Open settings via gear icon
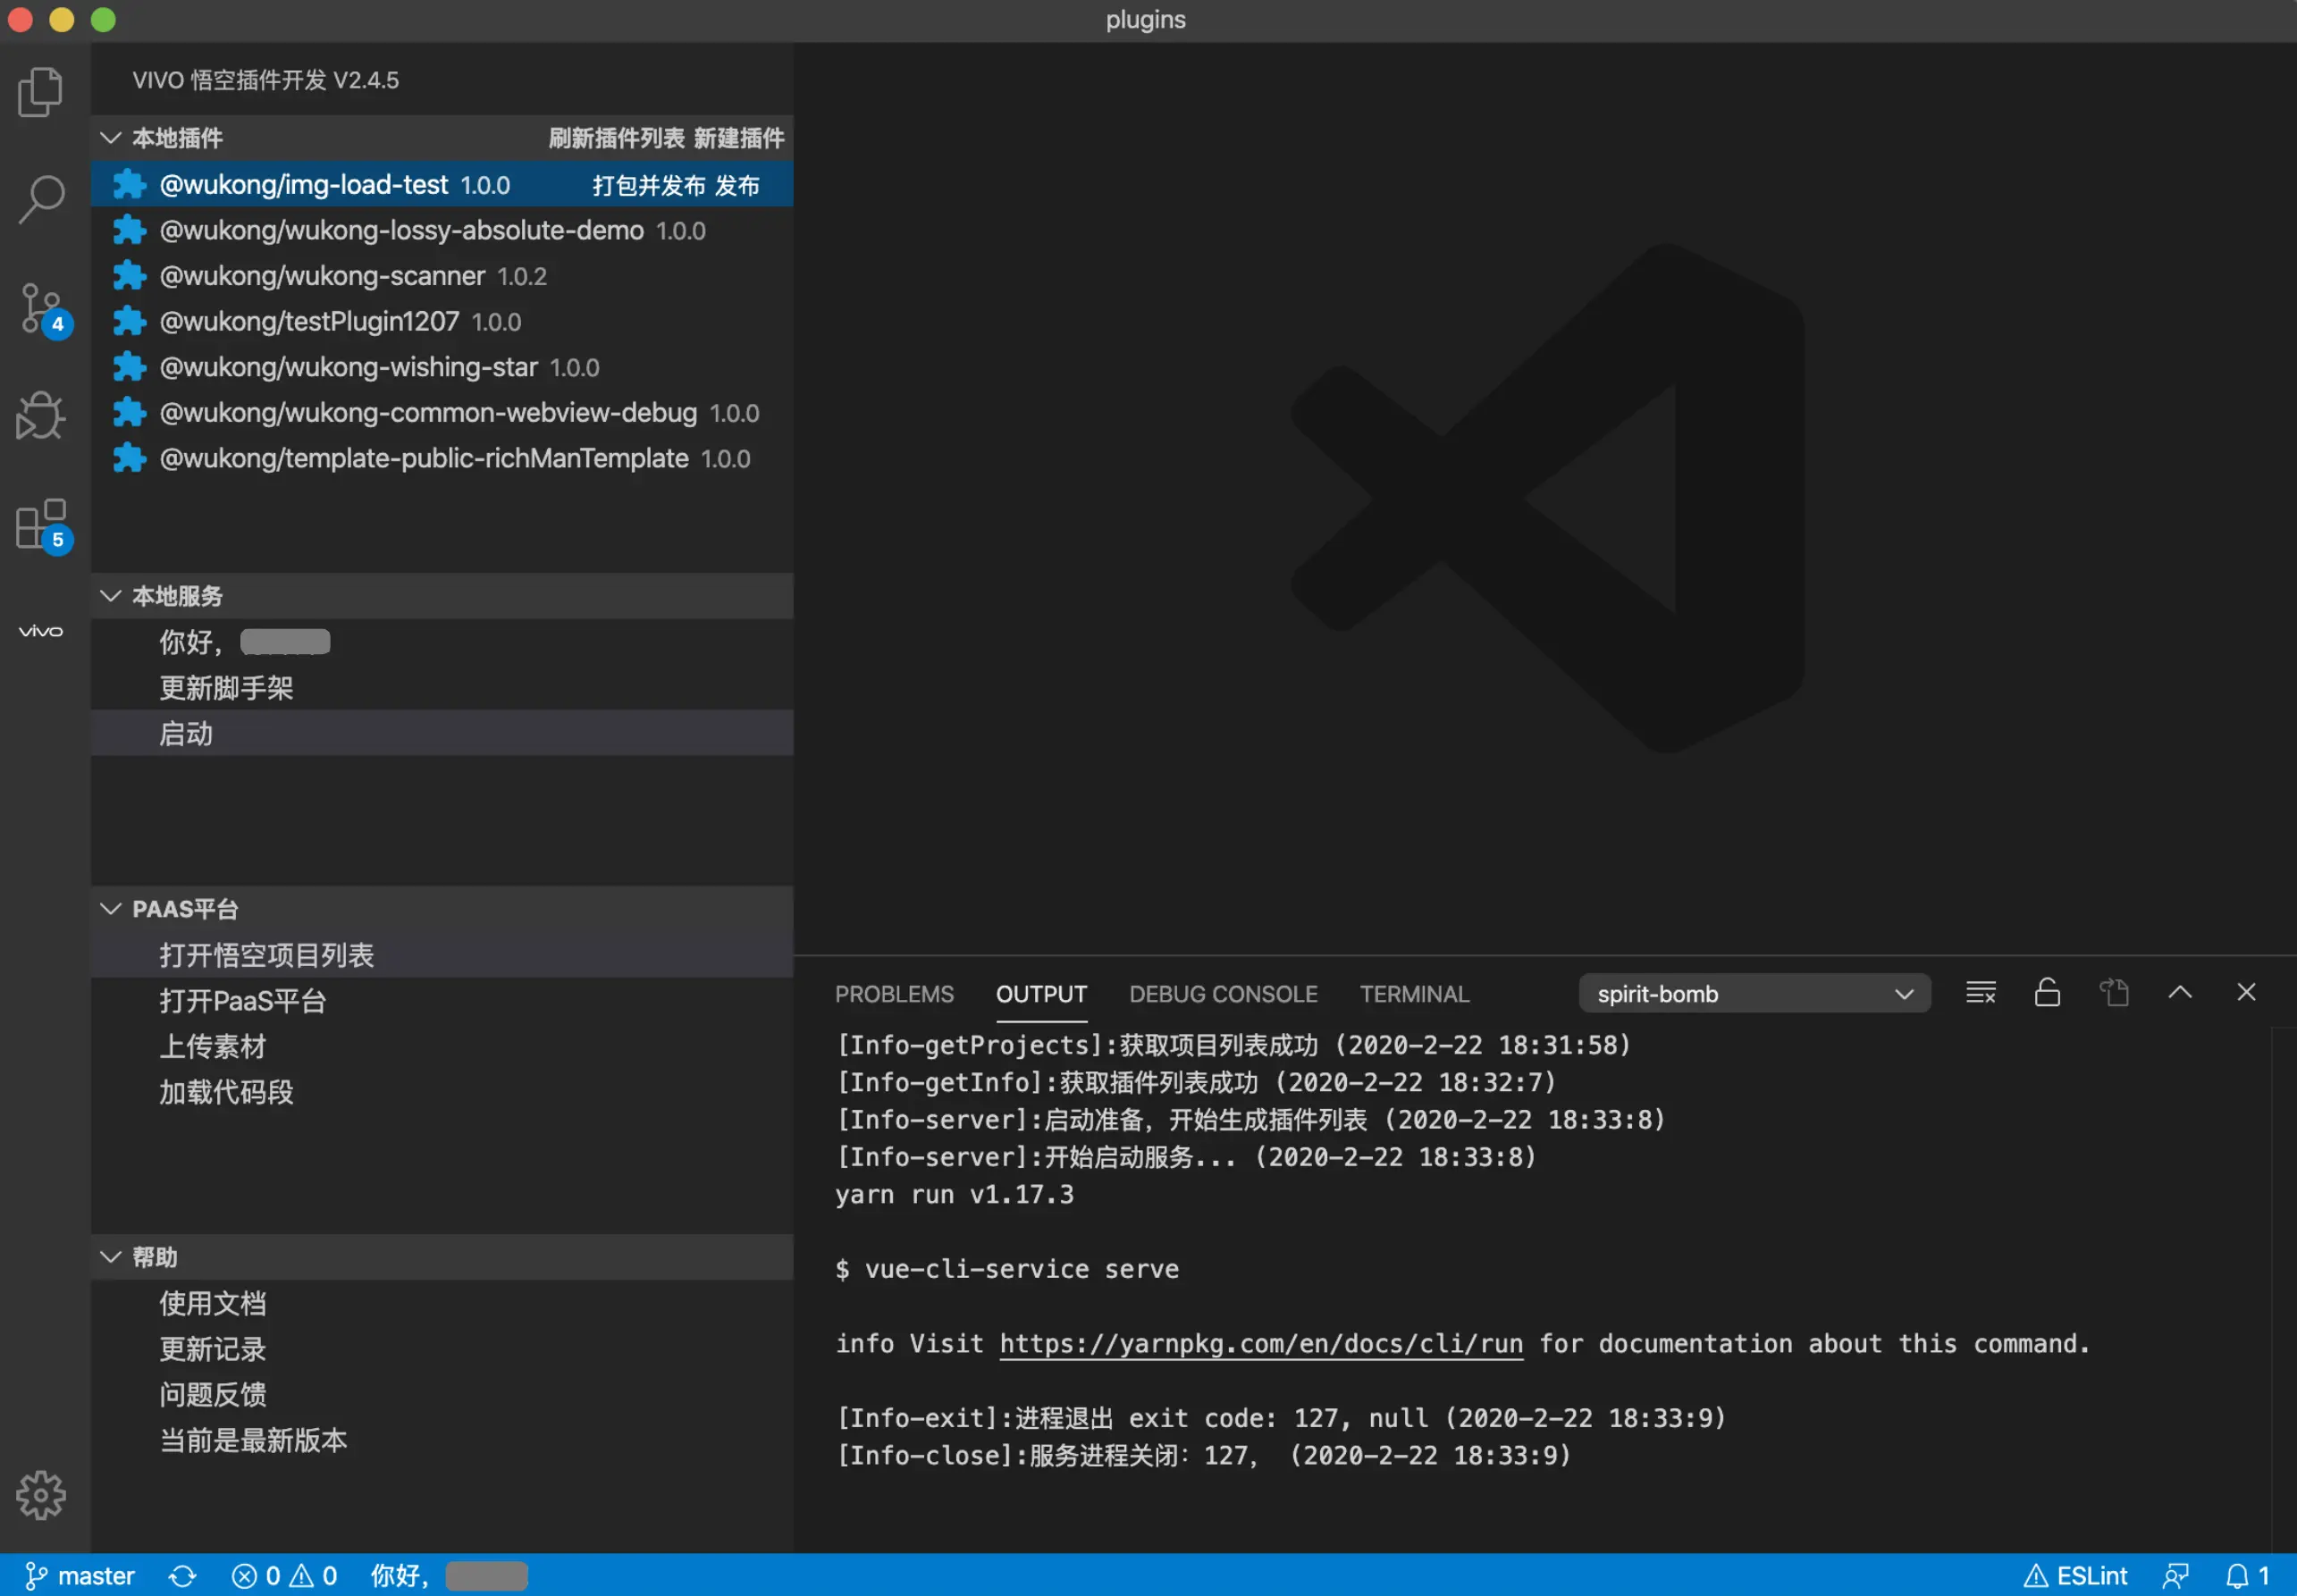Screen dimensions: 2297x1596 pos(40,1495)
